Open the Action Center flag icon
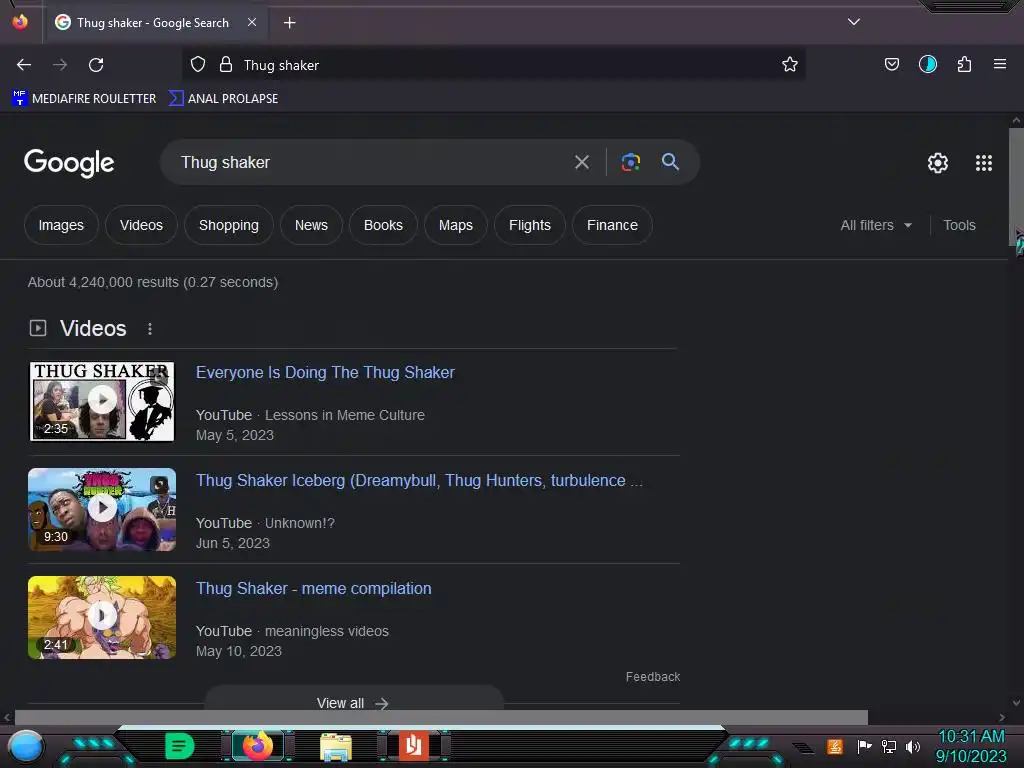Viewport: 1024px width, 768px height. click(864, 746)
